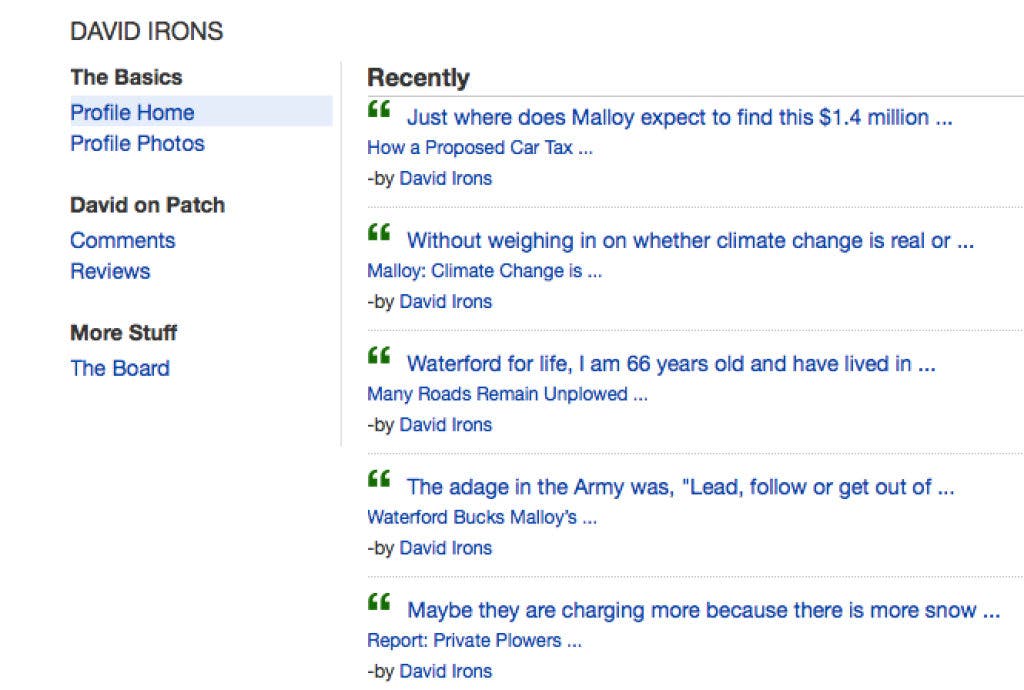The height and width of the screenshot is (690, 1024).
Task: Open the "Waterford Bucks Malloy's" article
Action: pos(482,518)
